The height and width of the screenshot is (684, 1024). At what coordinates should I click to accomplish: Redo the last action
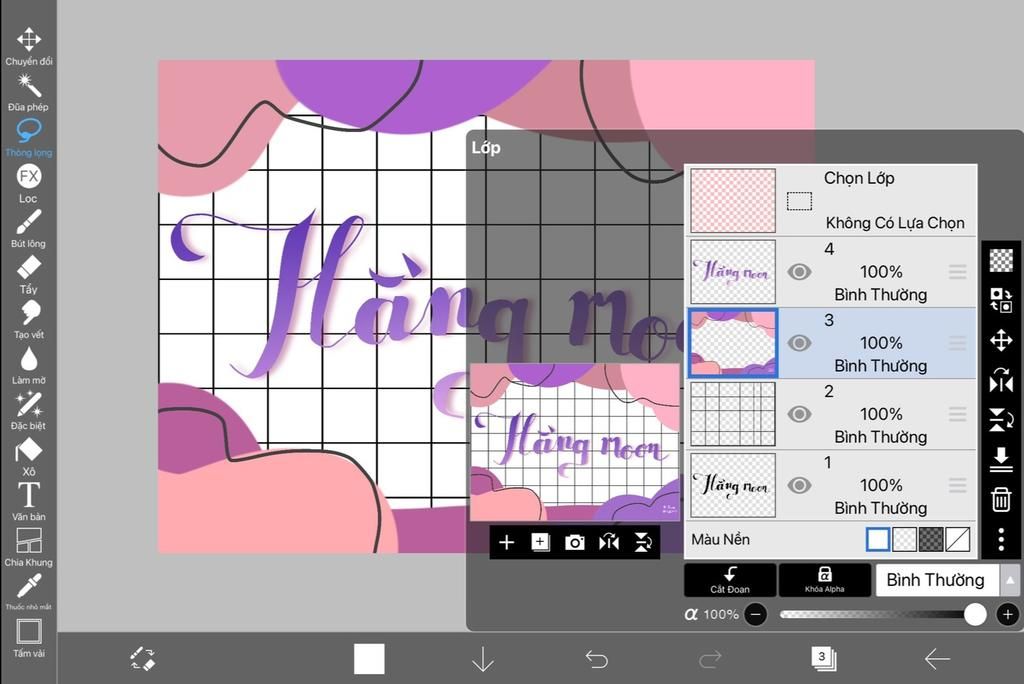tap(710, 659)
